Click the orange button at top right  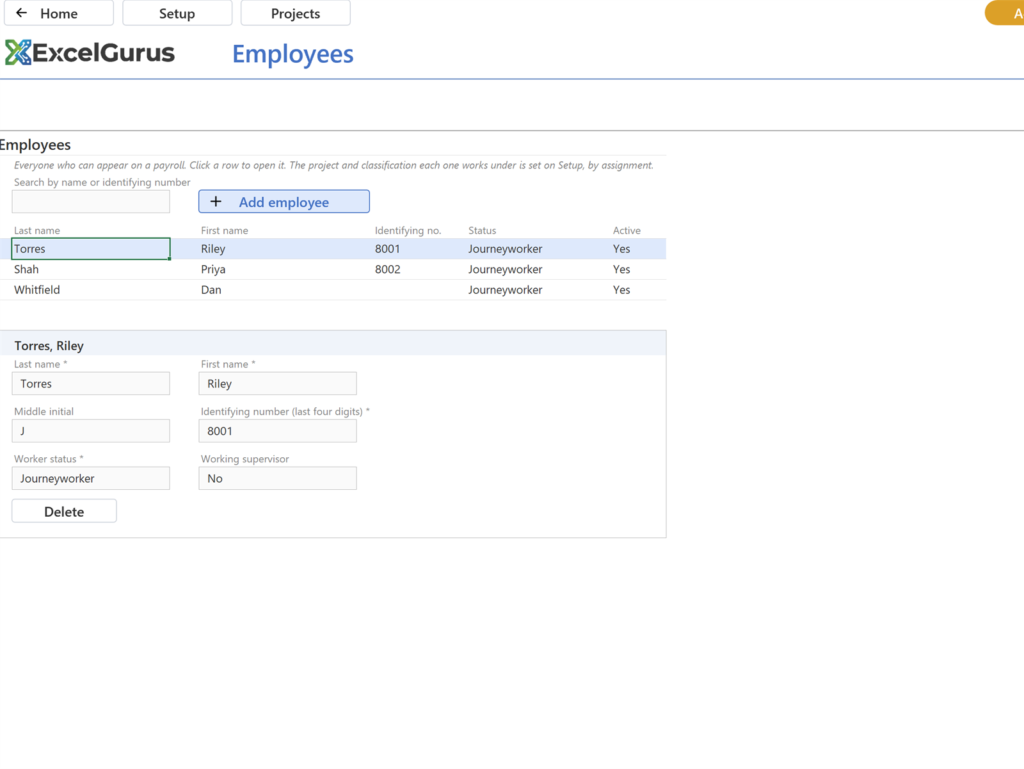click(1005, 13)
